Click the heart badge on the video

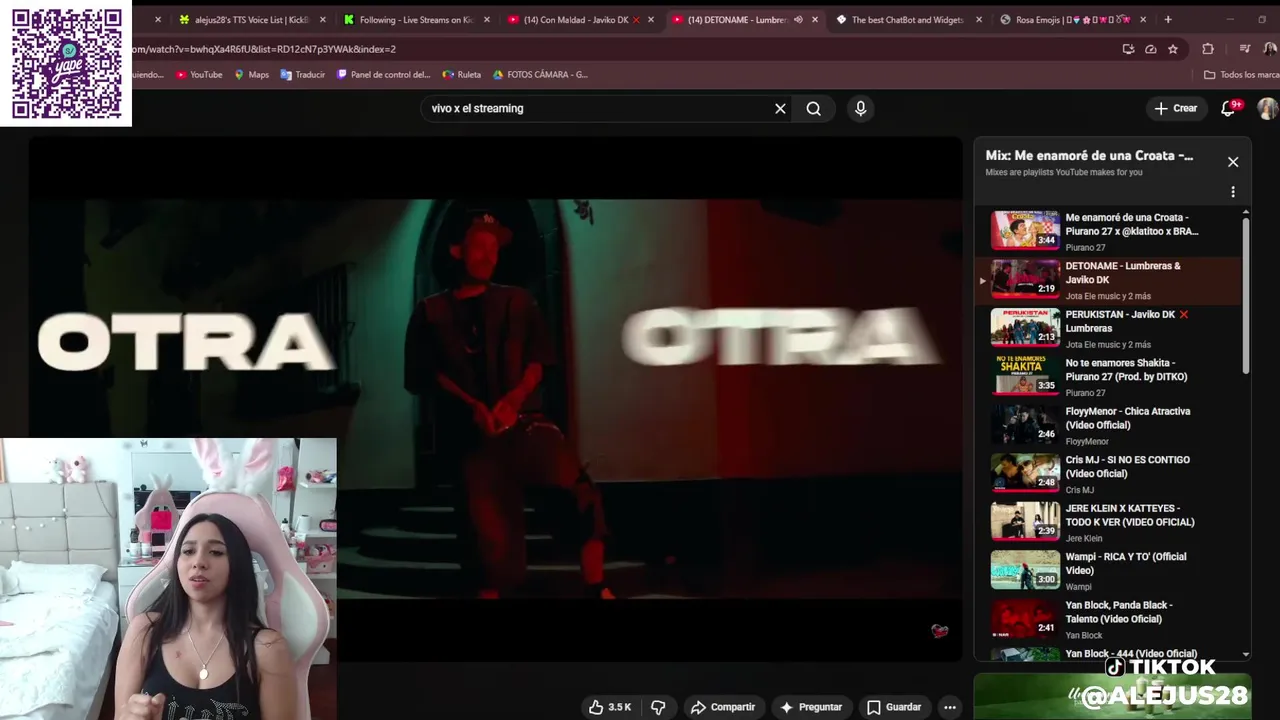939,630
